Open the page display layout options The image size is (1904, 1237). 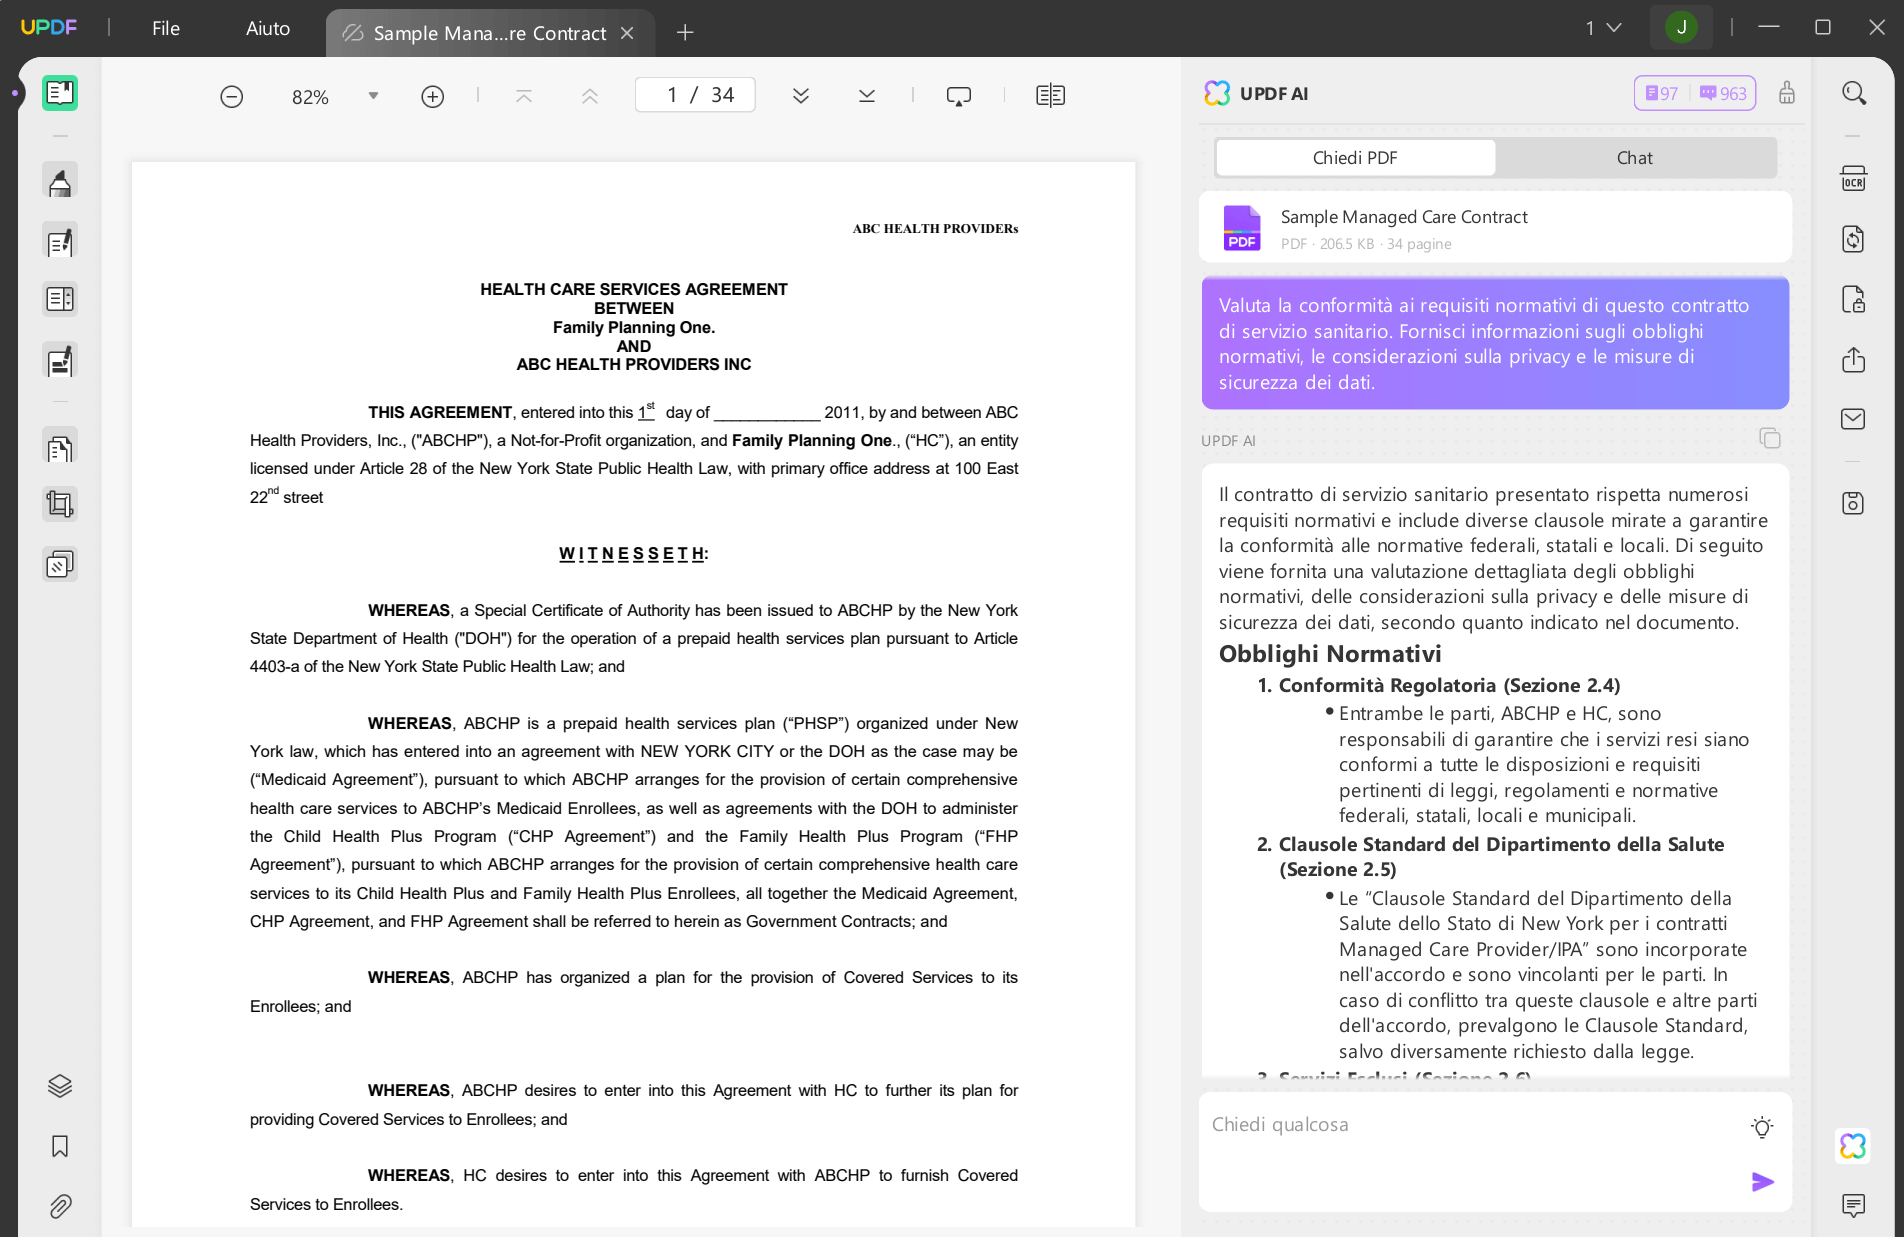(1050, 96)
